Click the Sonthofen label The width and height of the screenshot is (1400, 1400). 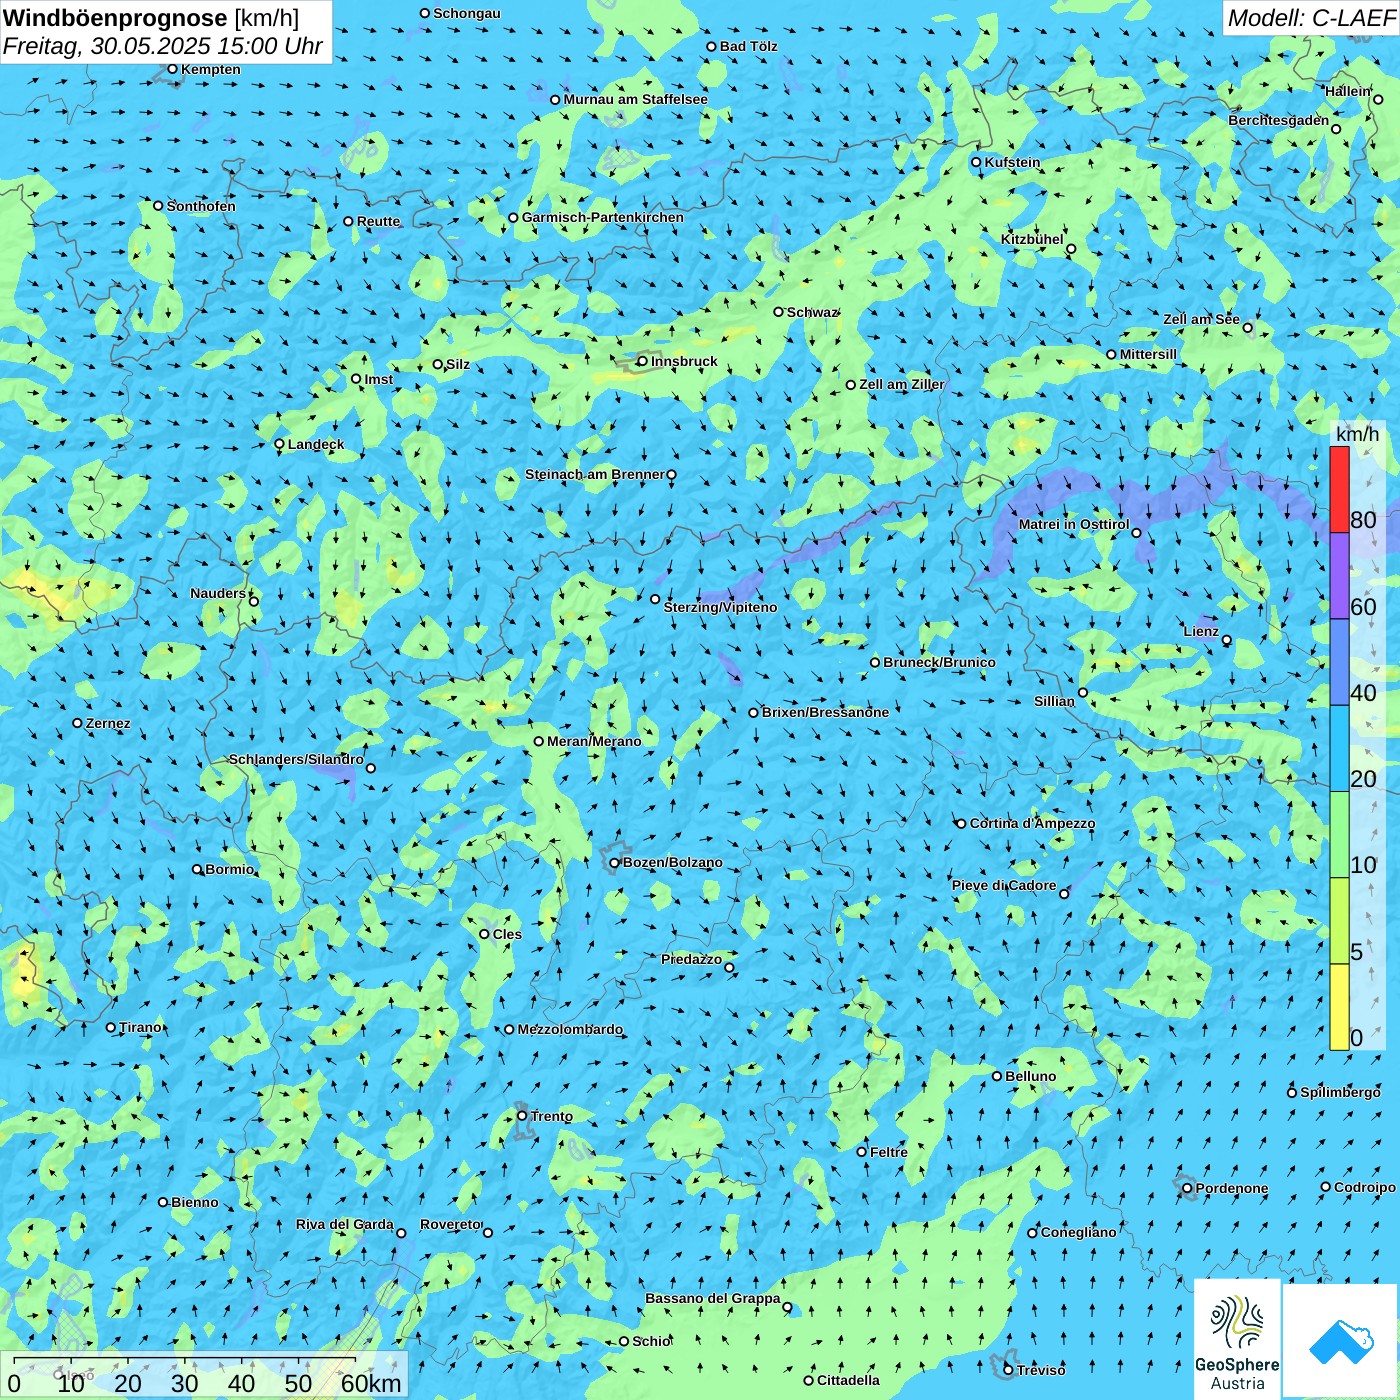point(201,206)
